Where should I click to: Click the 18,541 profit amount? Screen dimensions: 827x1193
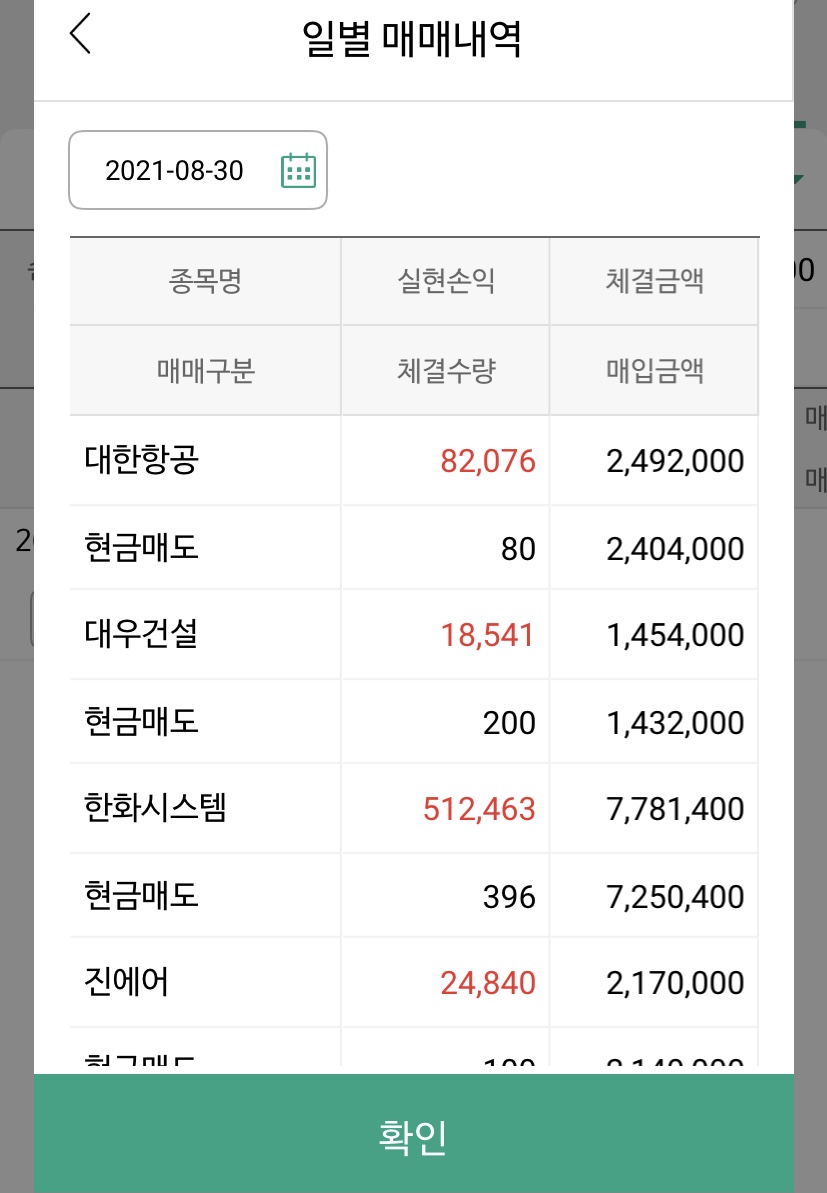488,635
